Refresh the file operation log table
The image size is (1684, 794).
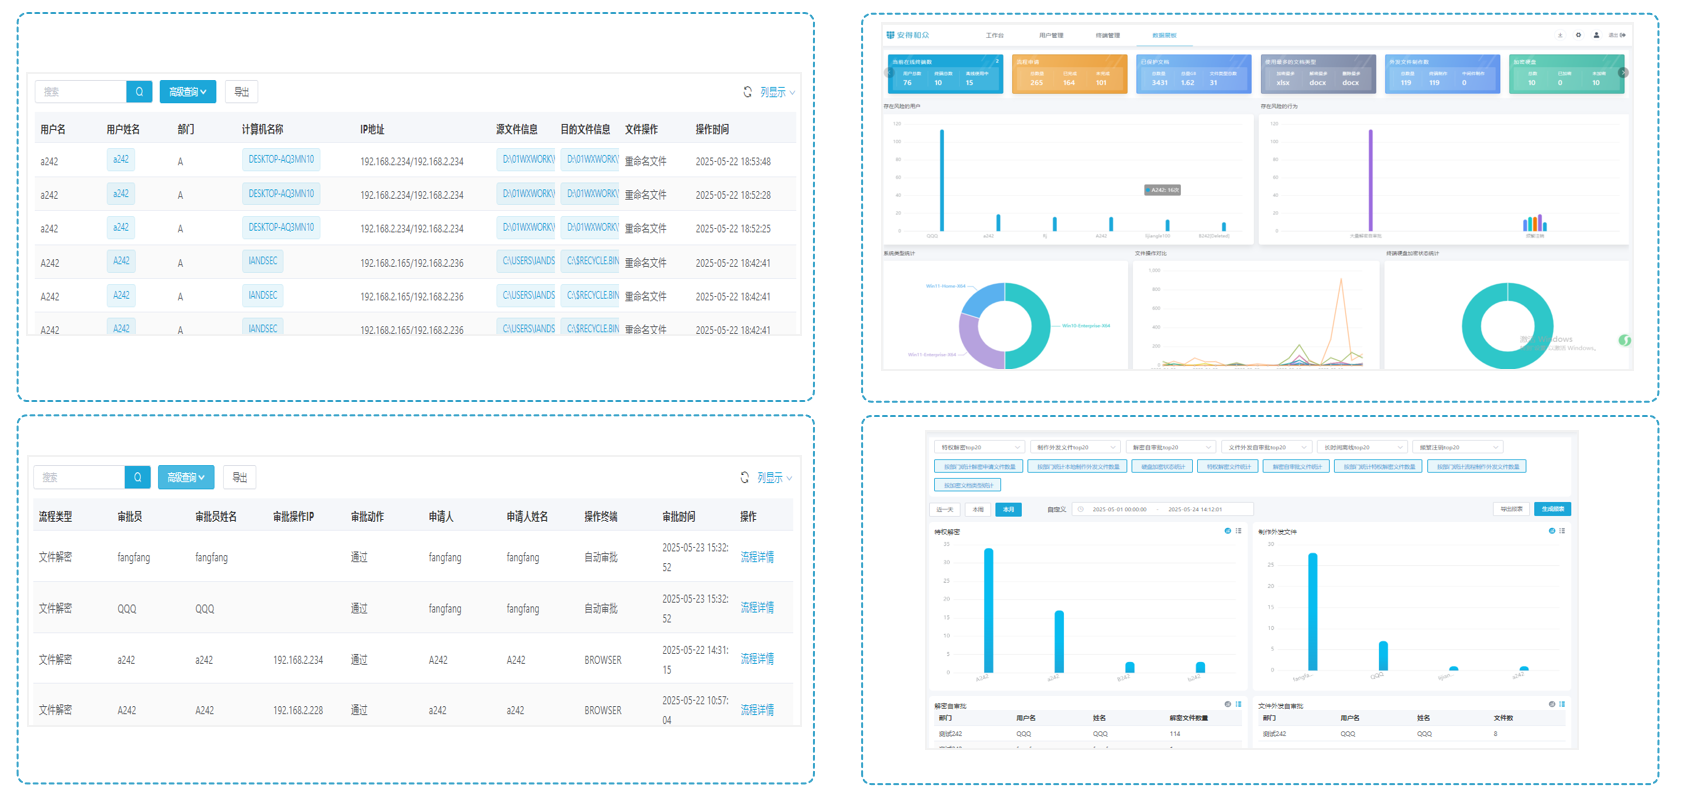(x=747, y=92)
